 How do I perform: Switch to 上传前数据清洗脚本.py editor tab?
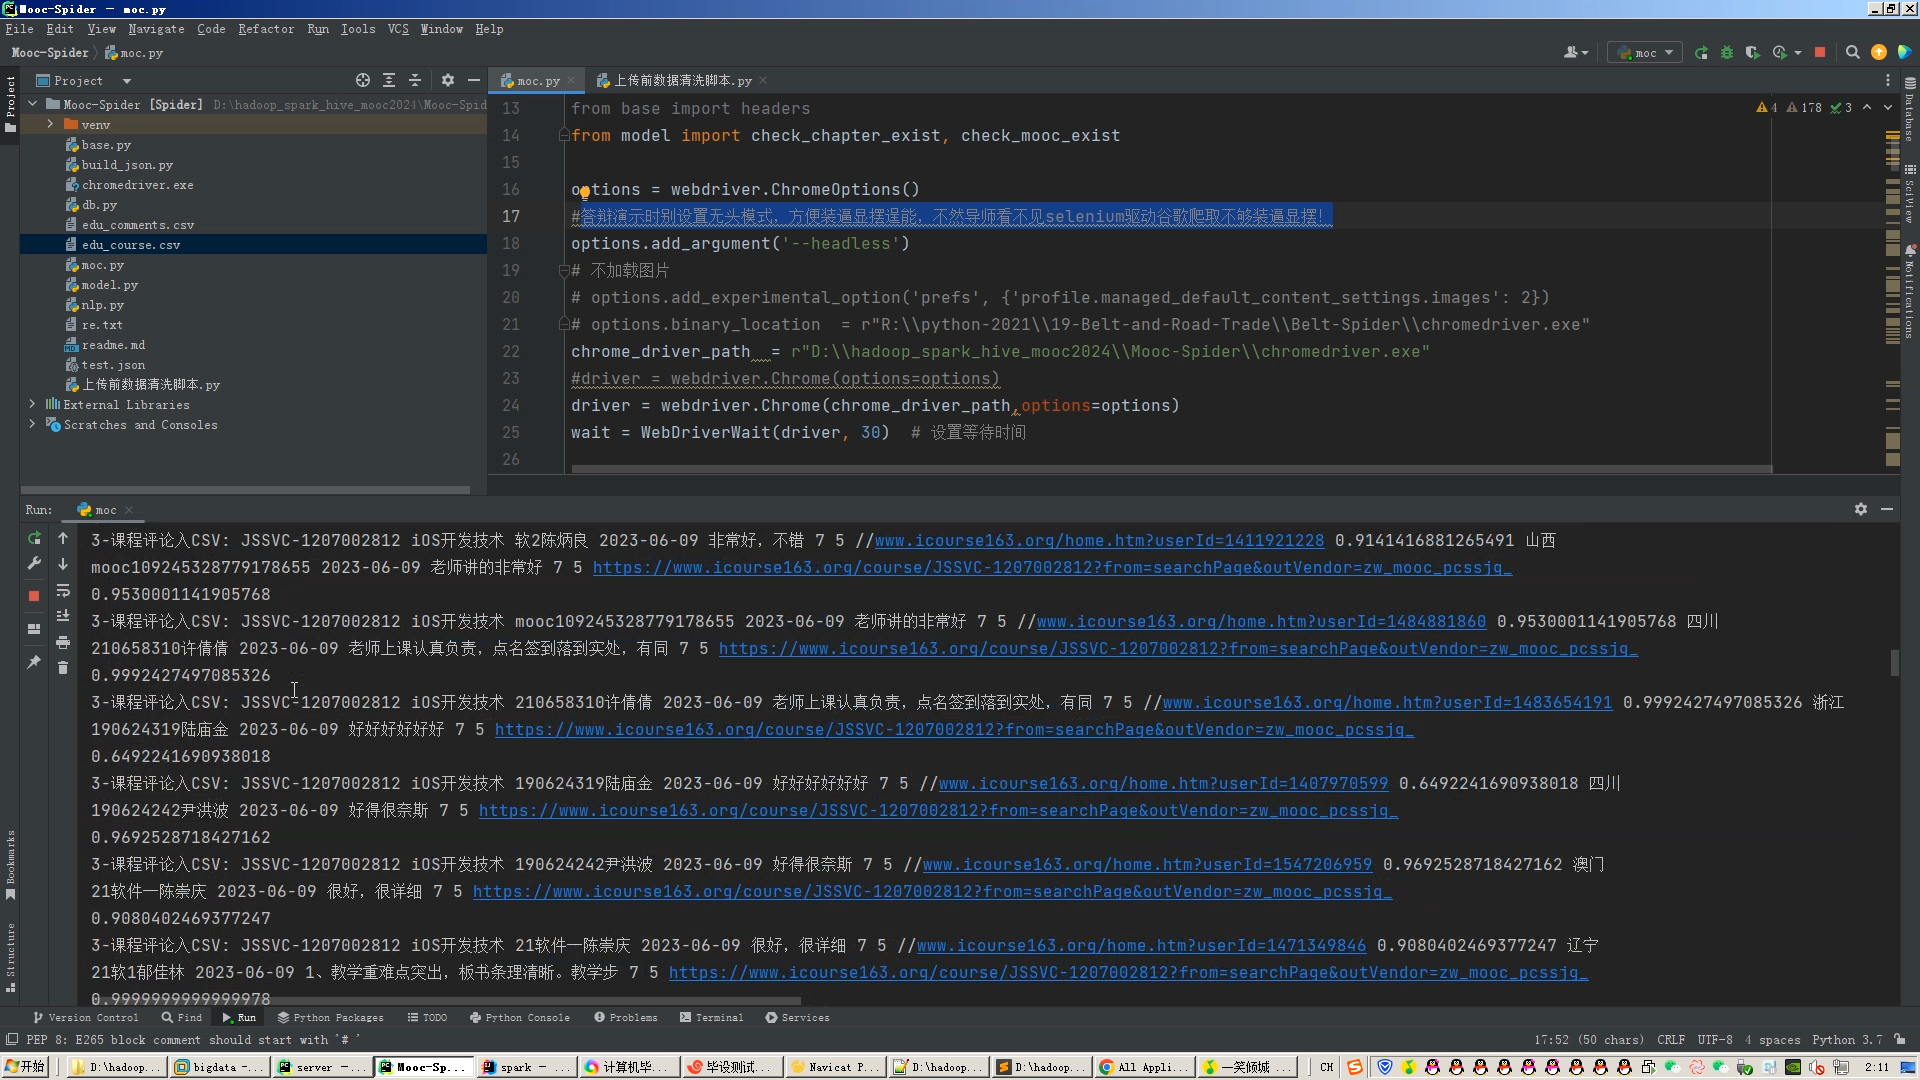682,80
